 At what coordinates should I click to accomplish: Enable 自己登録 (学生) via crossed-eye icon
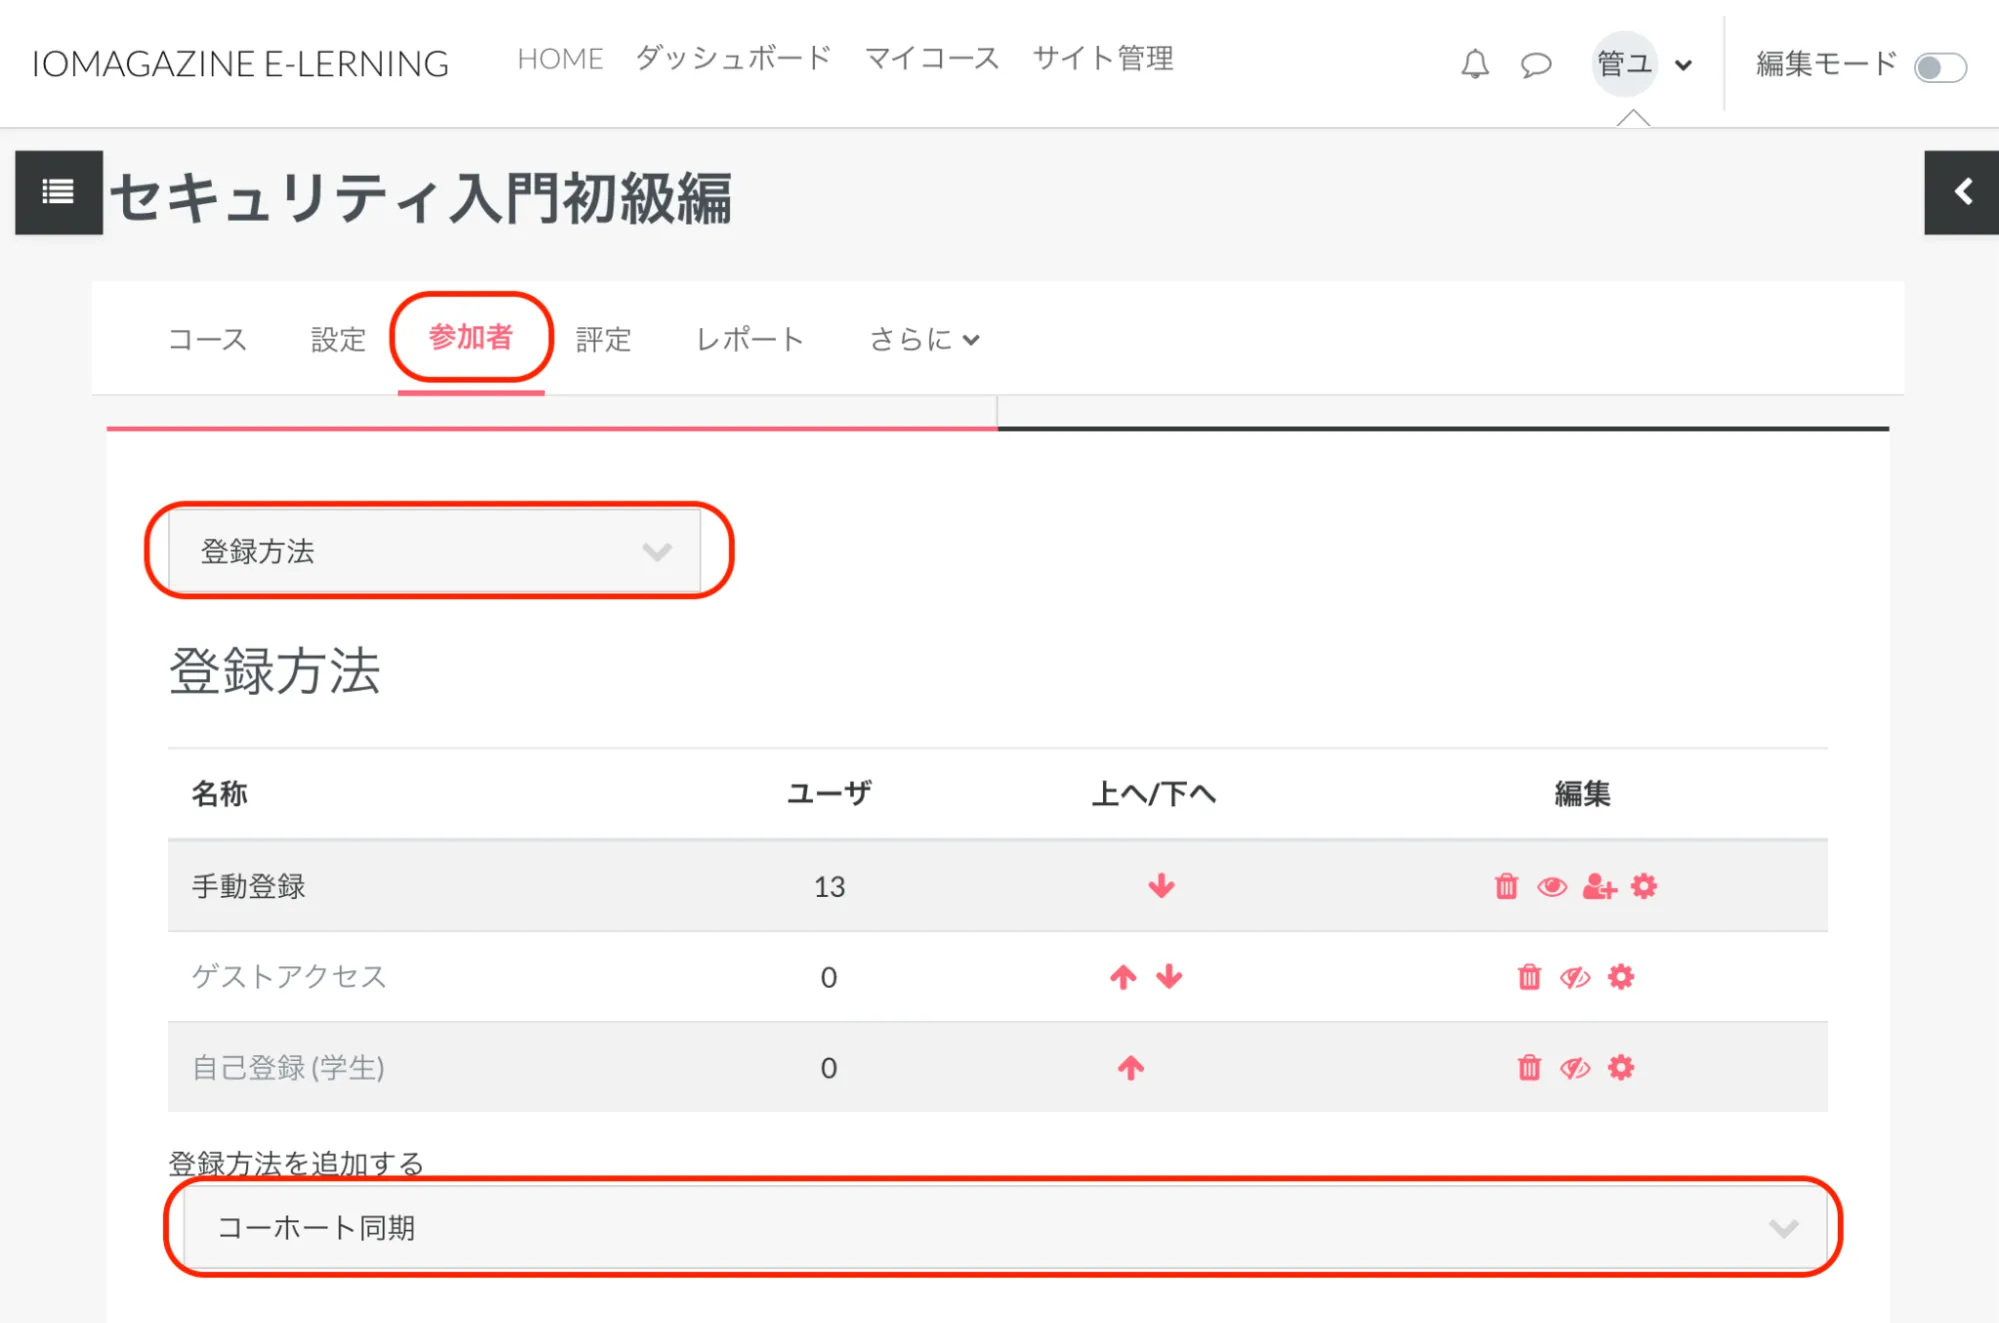(x=1575, y=1068)
